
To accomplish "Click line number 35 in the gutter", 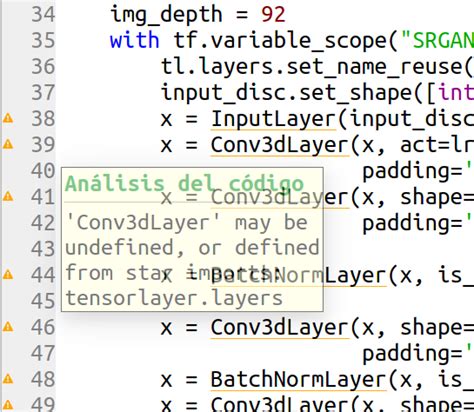I will coord(43,41).
